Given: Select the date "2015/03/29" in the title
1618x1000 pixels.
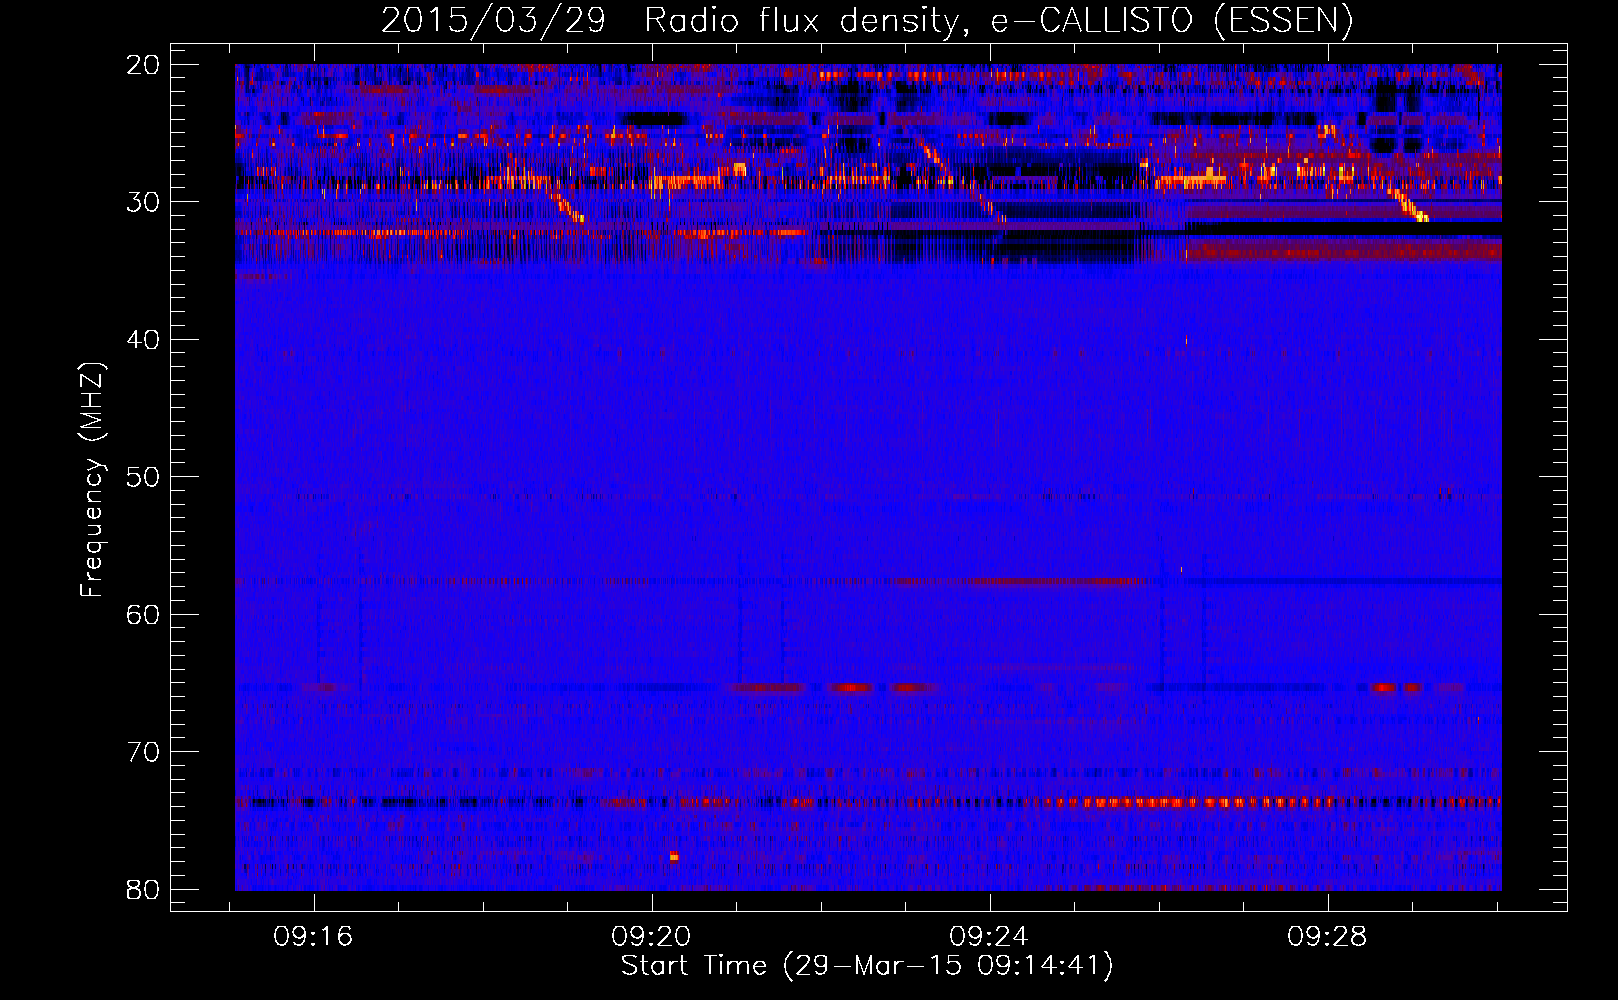Looking at the screenshot, I should 493,21.
